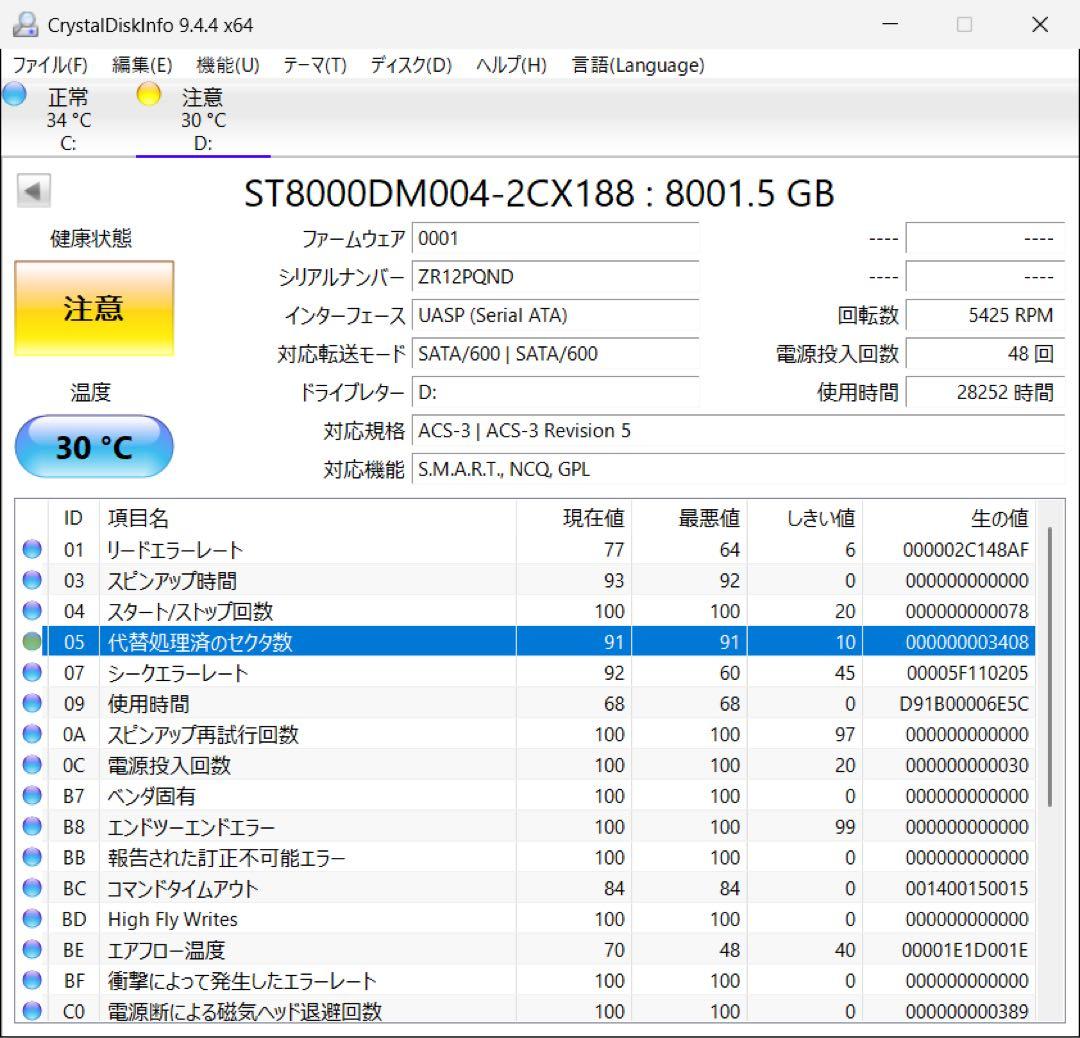
Task: Click the 最悪値 column header
Action: (x=689, y=518)
